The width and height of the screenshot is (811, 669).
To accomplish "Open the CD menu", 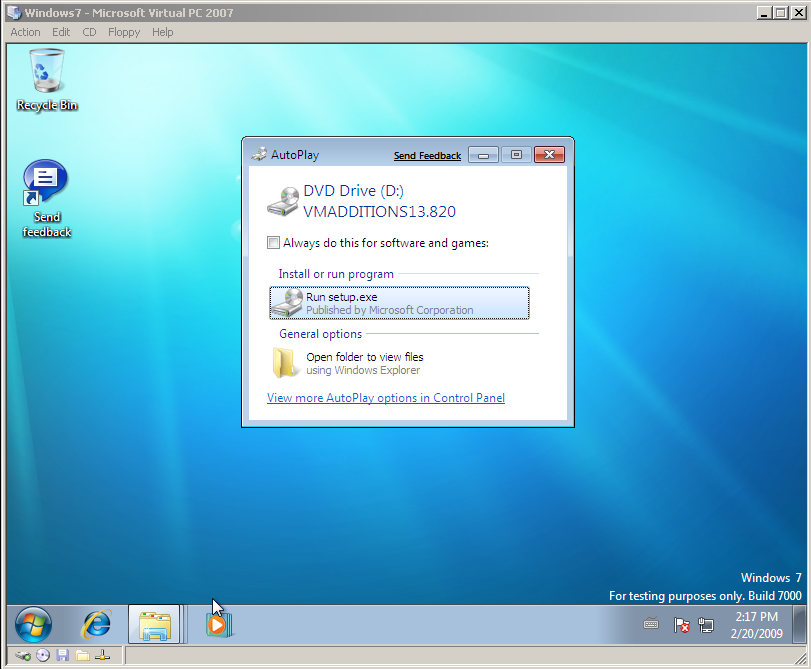I will (89, 32).
